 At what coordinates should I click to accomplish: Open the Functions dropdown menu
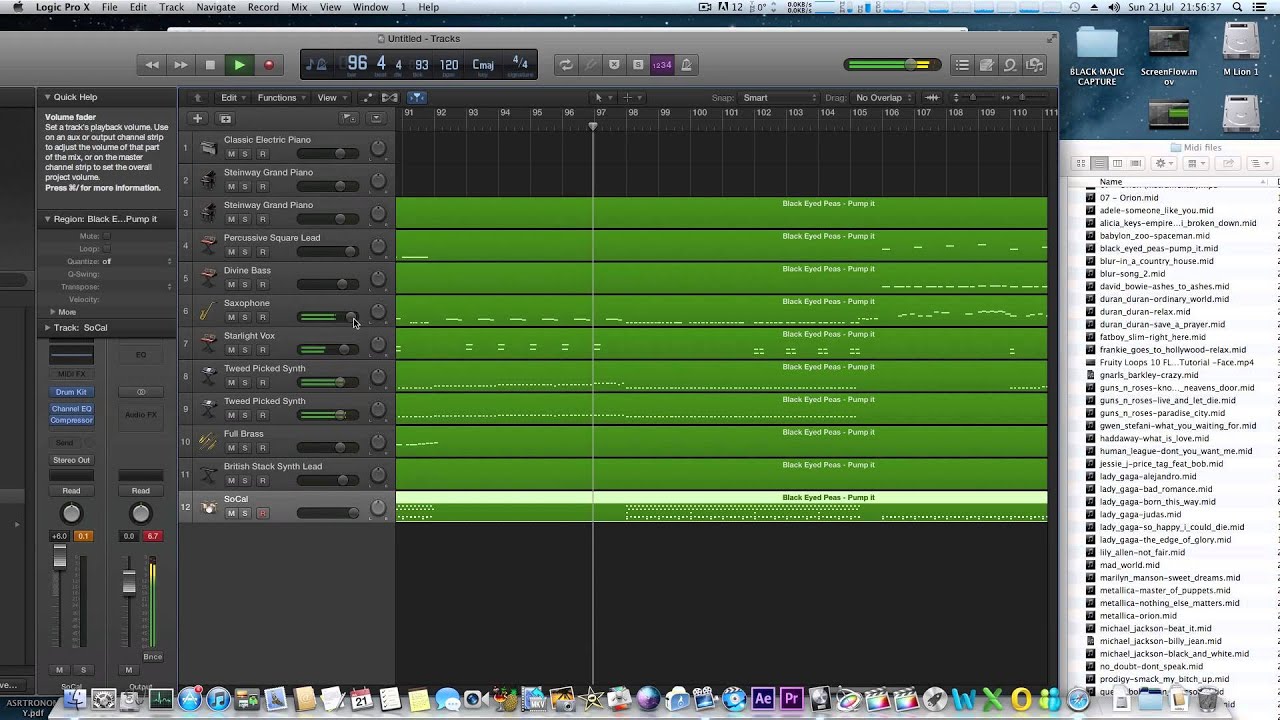click(280, 97)
